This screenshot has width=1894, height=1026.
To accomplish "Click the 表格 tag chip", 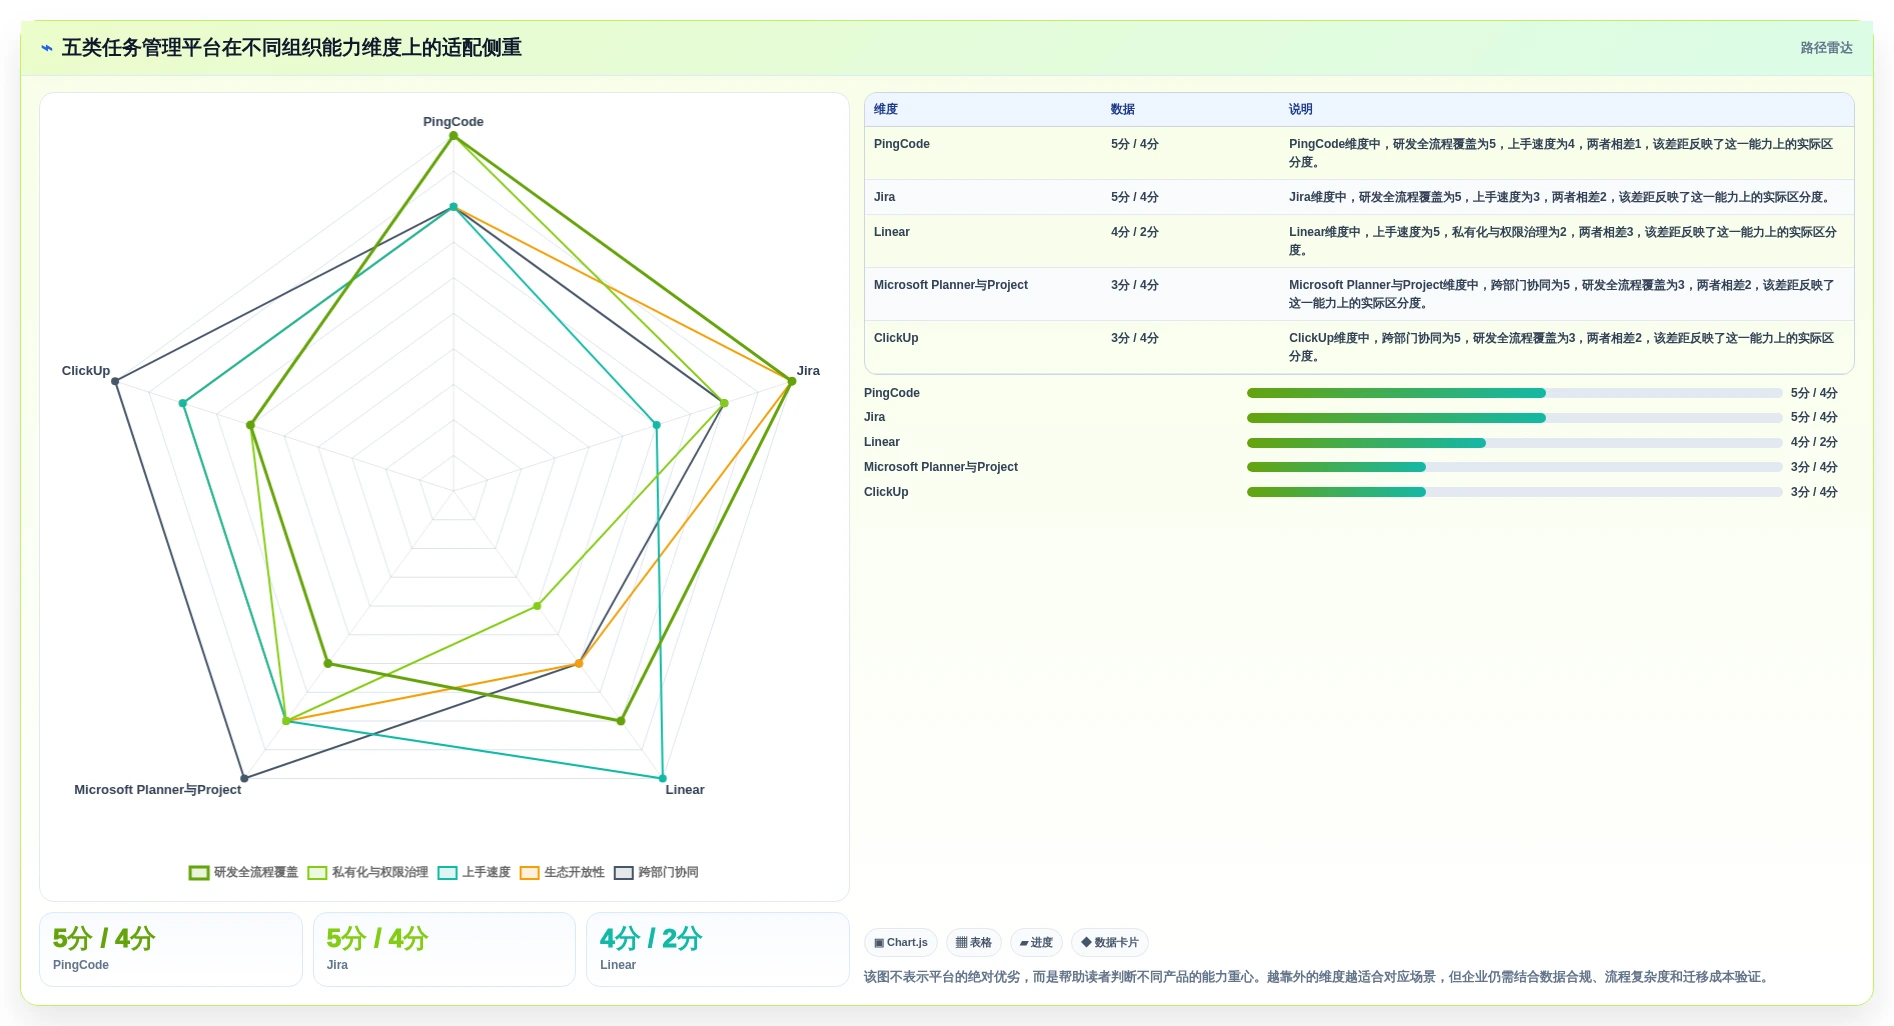I will (x=973, y=942).
